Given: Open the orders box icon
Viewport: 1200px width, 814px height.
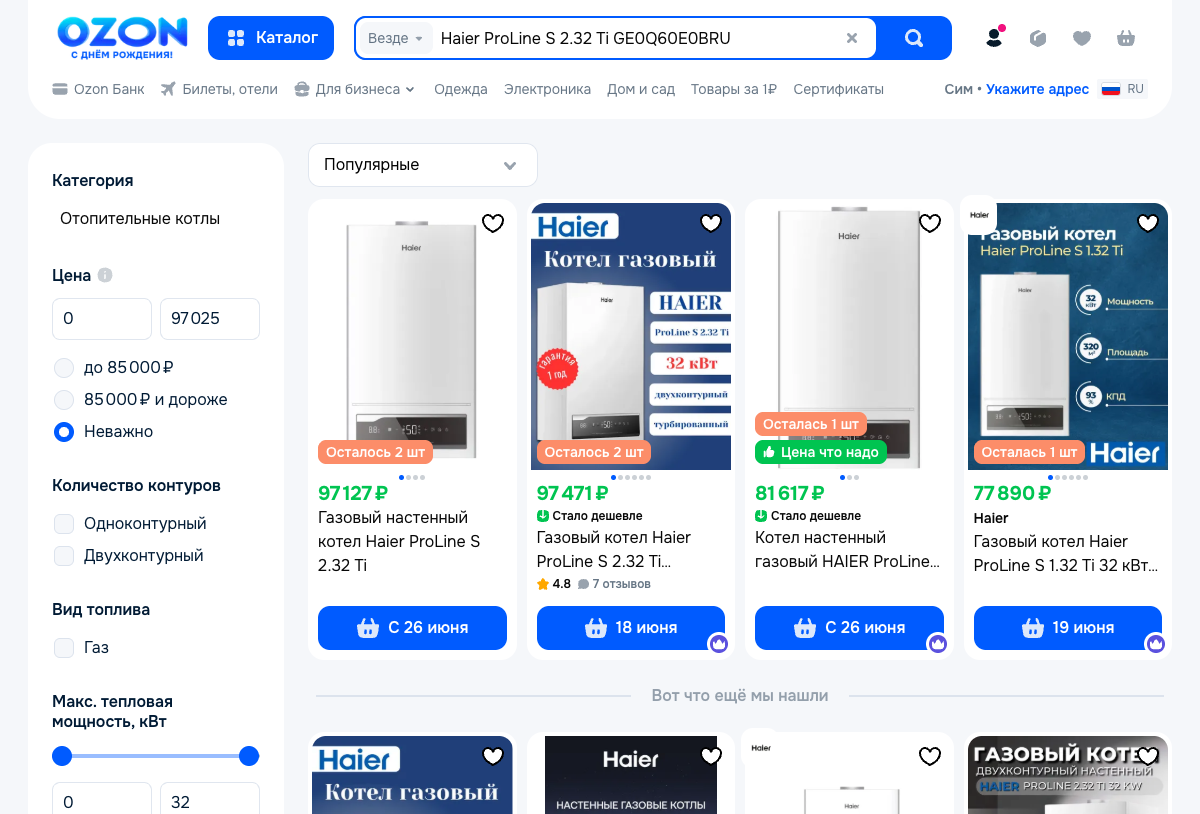Looking at the screenshot, I should click(1038, 38).
